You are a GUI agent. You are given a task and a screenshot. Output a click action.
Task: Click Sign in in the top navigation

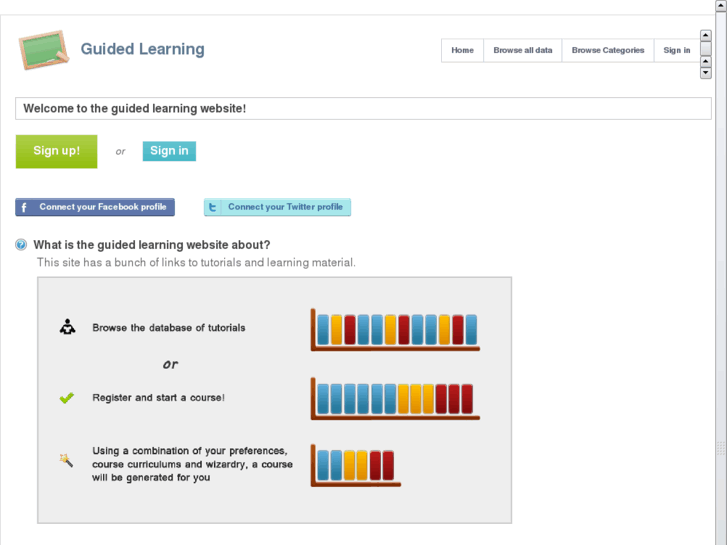click(x=677, y=50)
